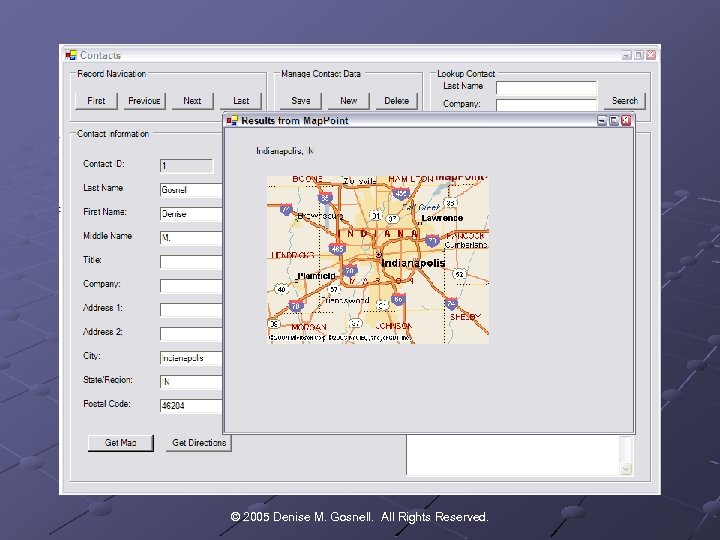Maximize the Contacts window
Screen dimensions: 720x540
pyautogui.click(x=639, y=55)
